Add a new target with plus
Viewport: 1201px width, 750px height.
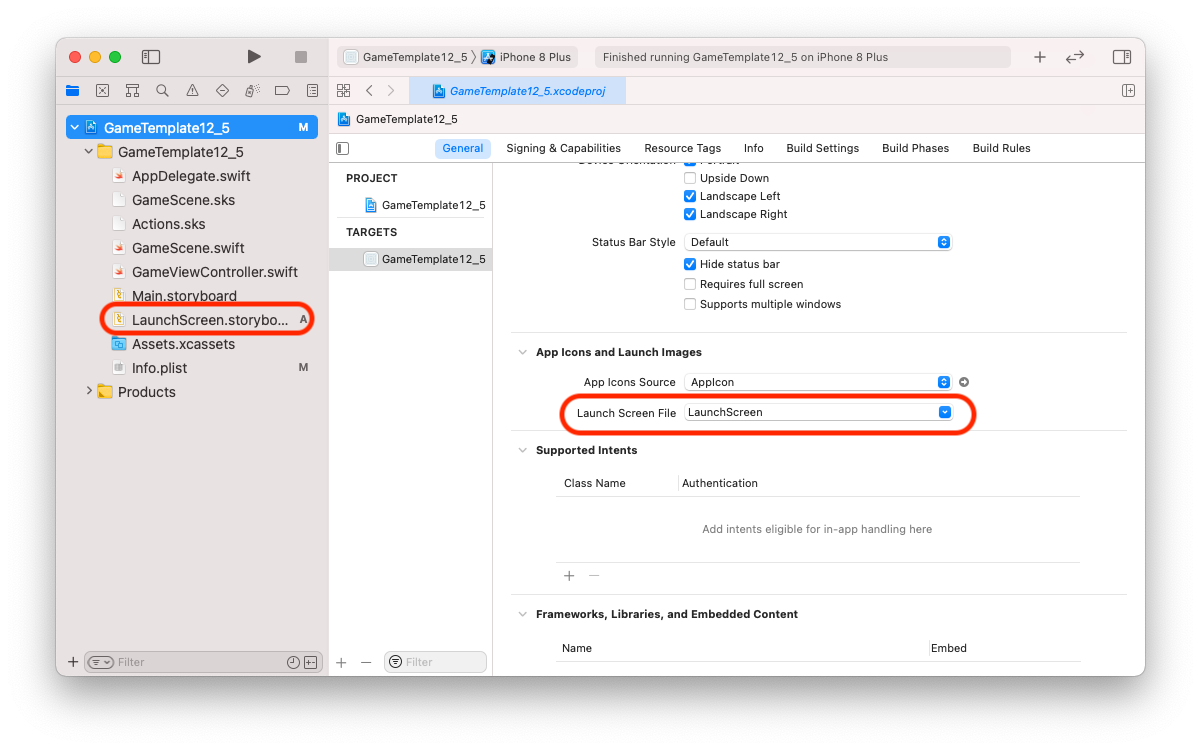341,662
